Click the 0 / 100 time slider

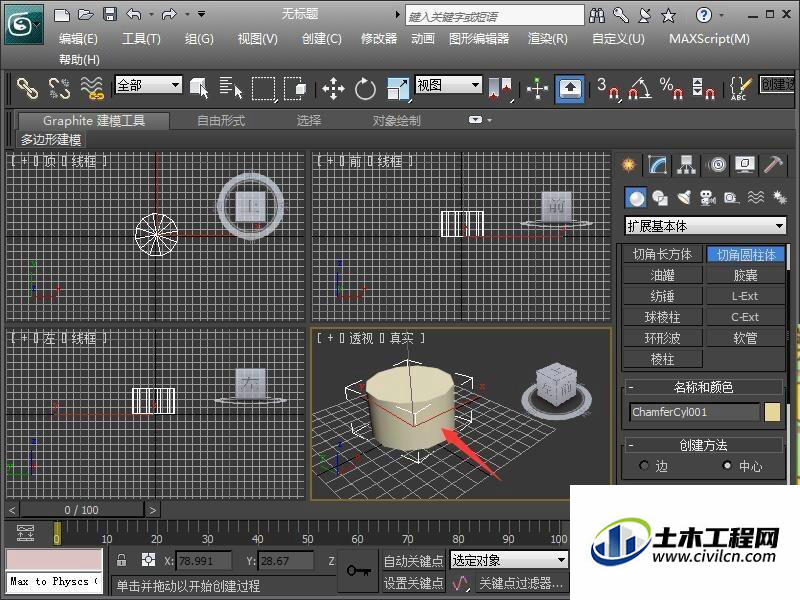click(x=82, y=510)
